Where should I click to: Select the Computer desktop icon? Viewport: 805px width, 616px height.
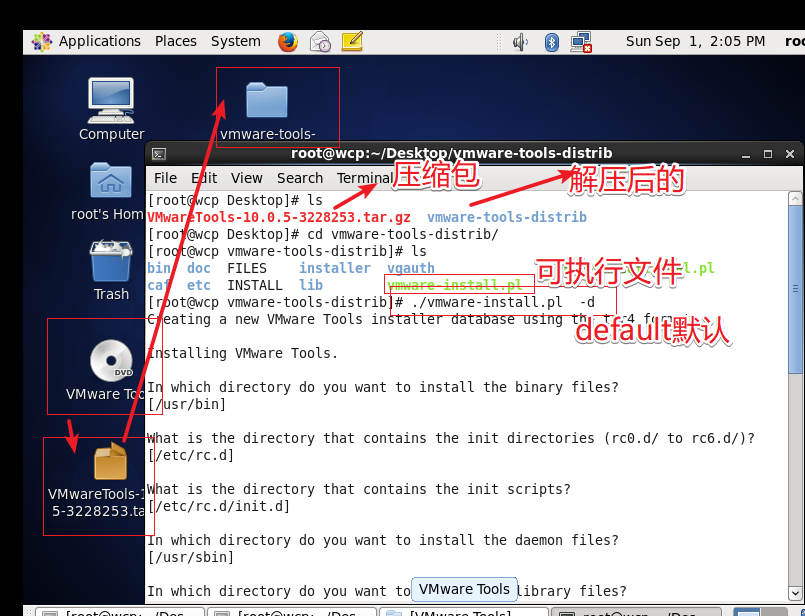tap(111, 109)
